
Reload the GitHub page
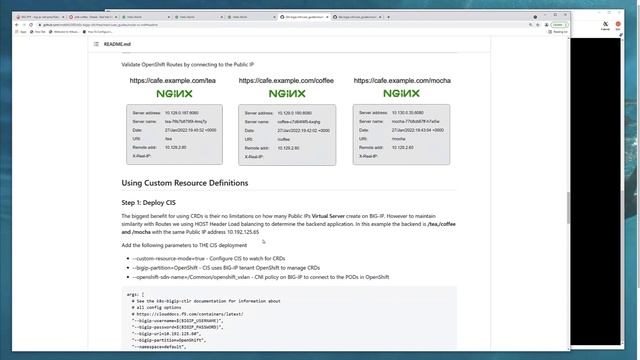tap(31, 25)
